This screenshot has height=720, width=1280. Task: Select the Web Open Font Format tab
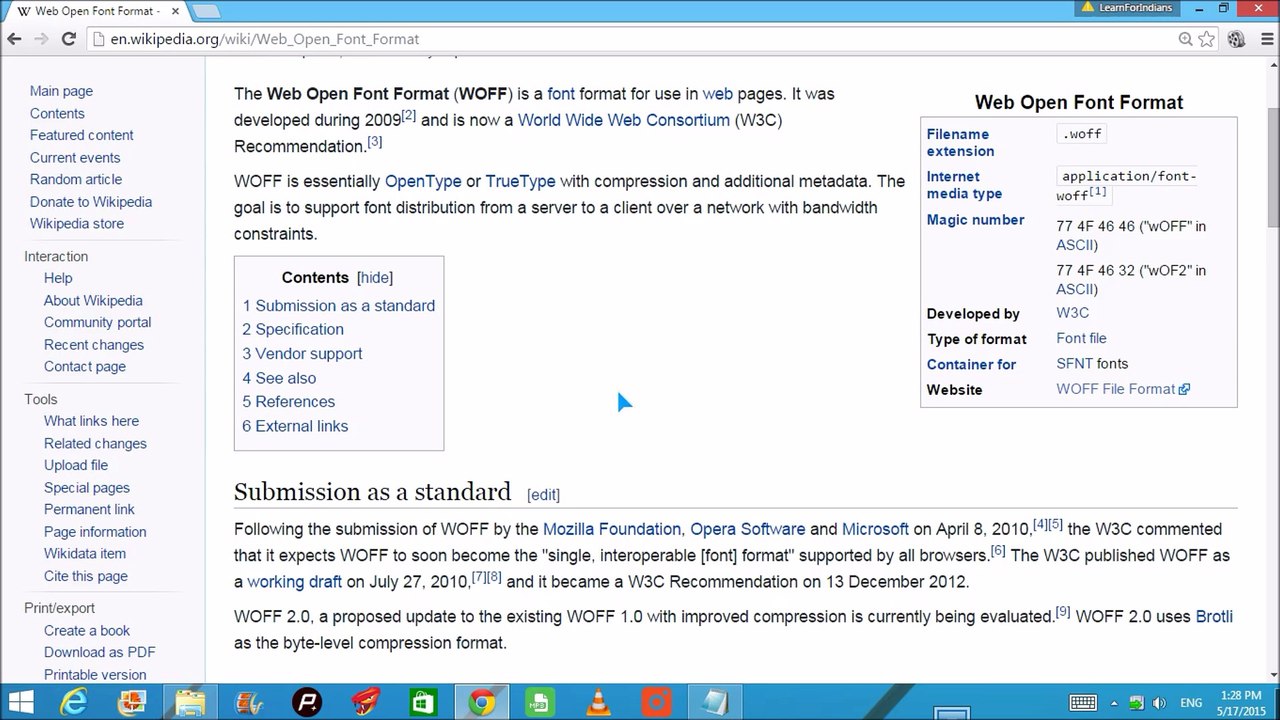tap(95, 11)
